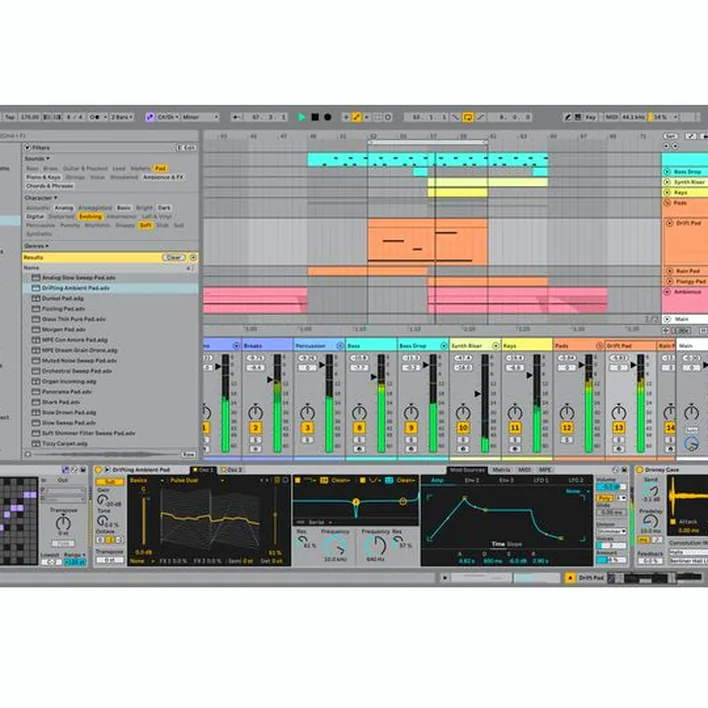Click the Main track play icon
This screenshot has height=708, width=708.
(667, 319)
